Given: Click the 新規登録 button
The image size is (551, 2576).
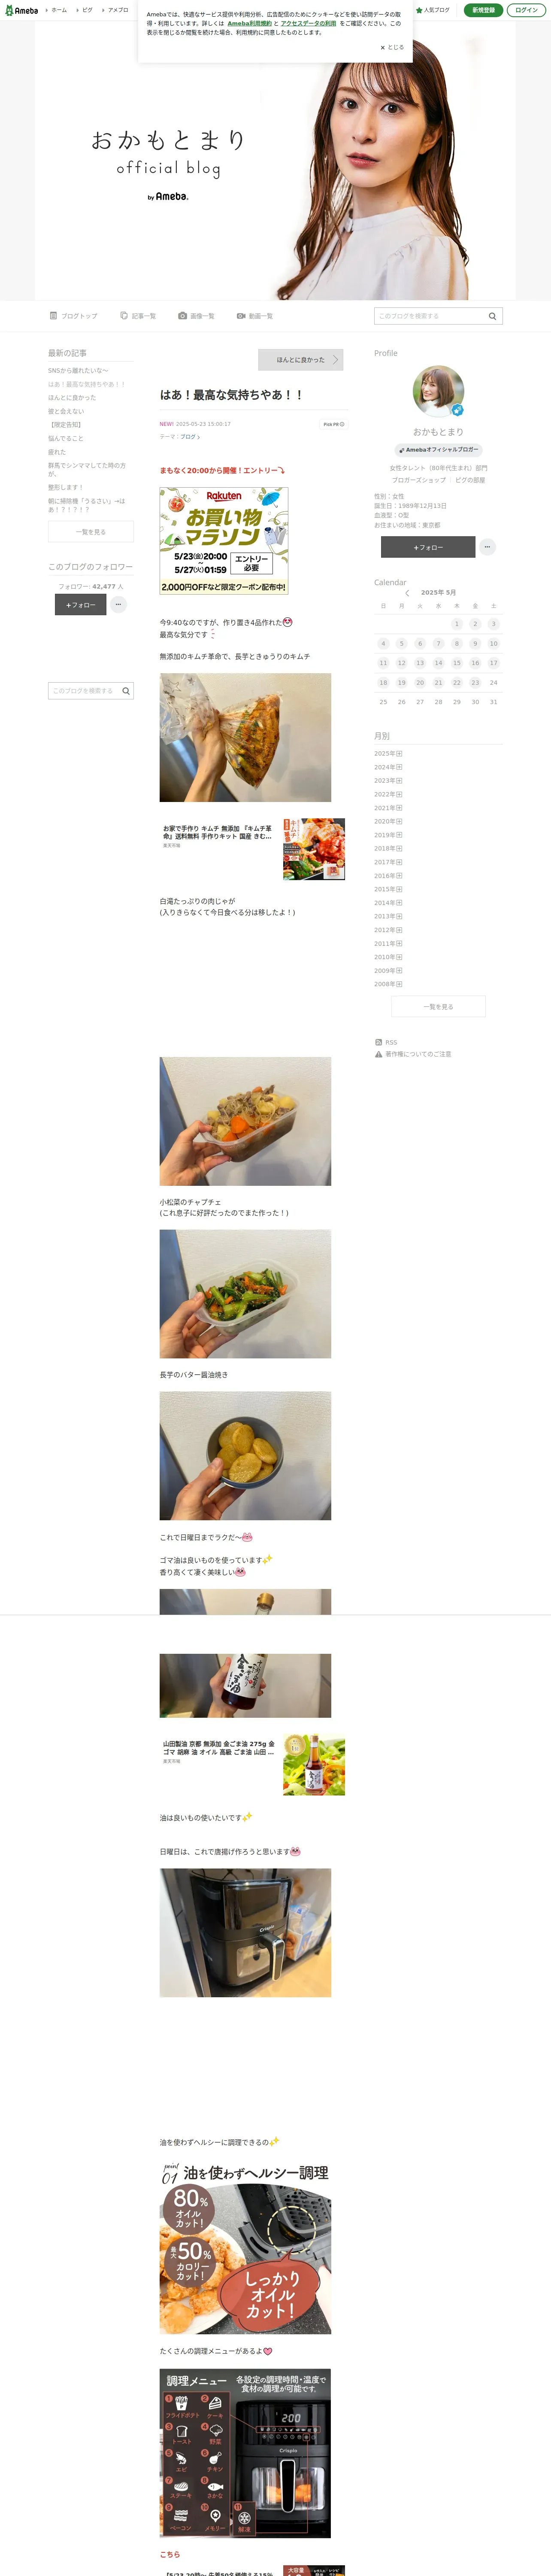Looking at the screenshot, I should (483, 10).
